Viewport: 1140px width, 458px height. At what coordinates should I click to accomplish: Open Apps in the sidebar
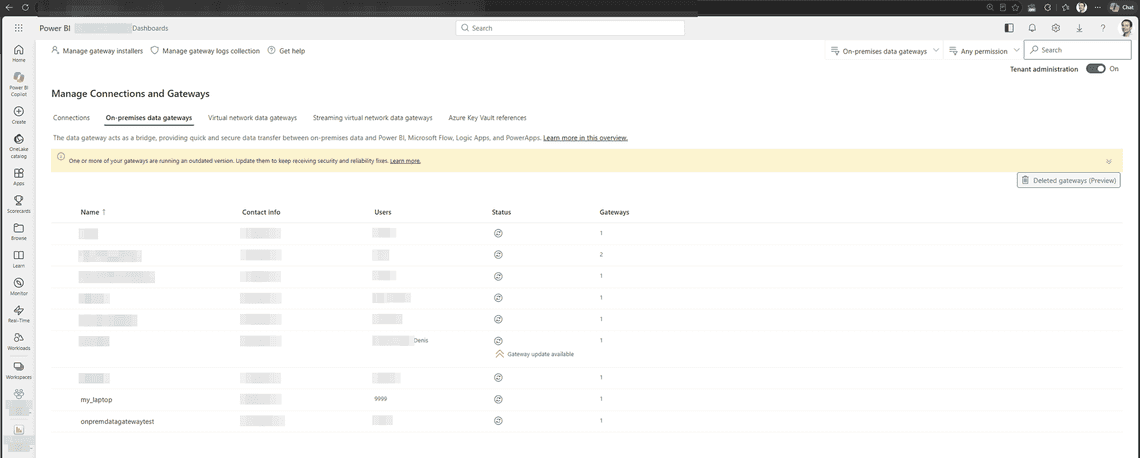tap(18, 177)
